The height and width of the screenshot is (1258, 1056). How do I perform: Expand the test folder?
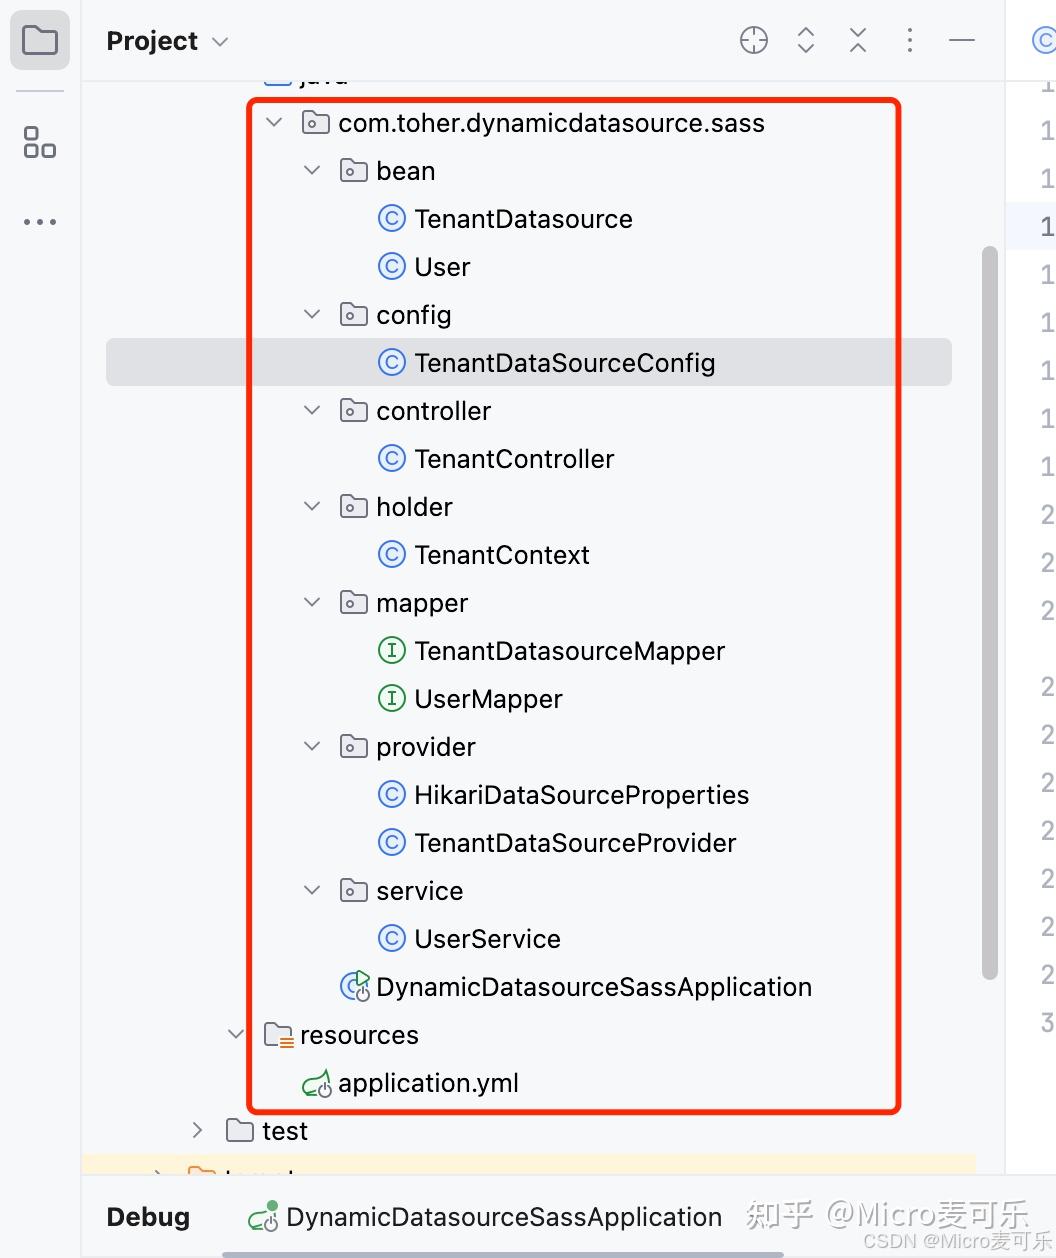pos(197,1130)
